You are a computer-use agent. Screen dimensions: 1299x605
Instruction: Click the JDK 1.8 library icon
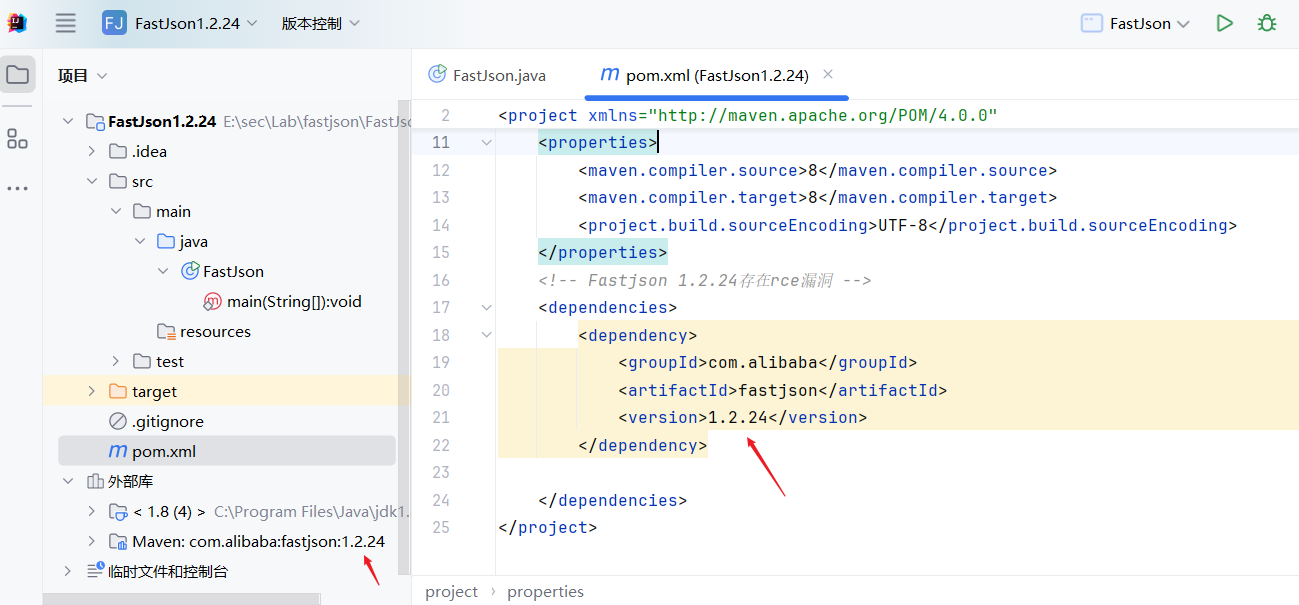(118, 511)
